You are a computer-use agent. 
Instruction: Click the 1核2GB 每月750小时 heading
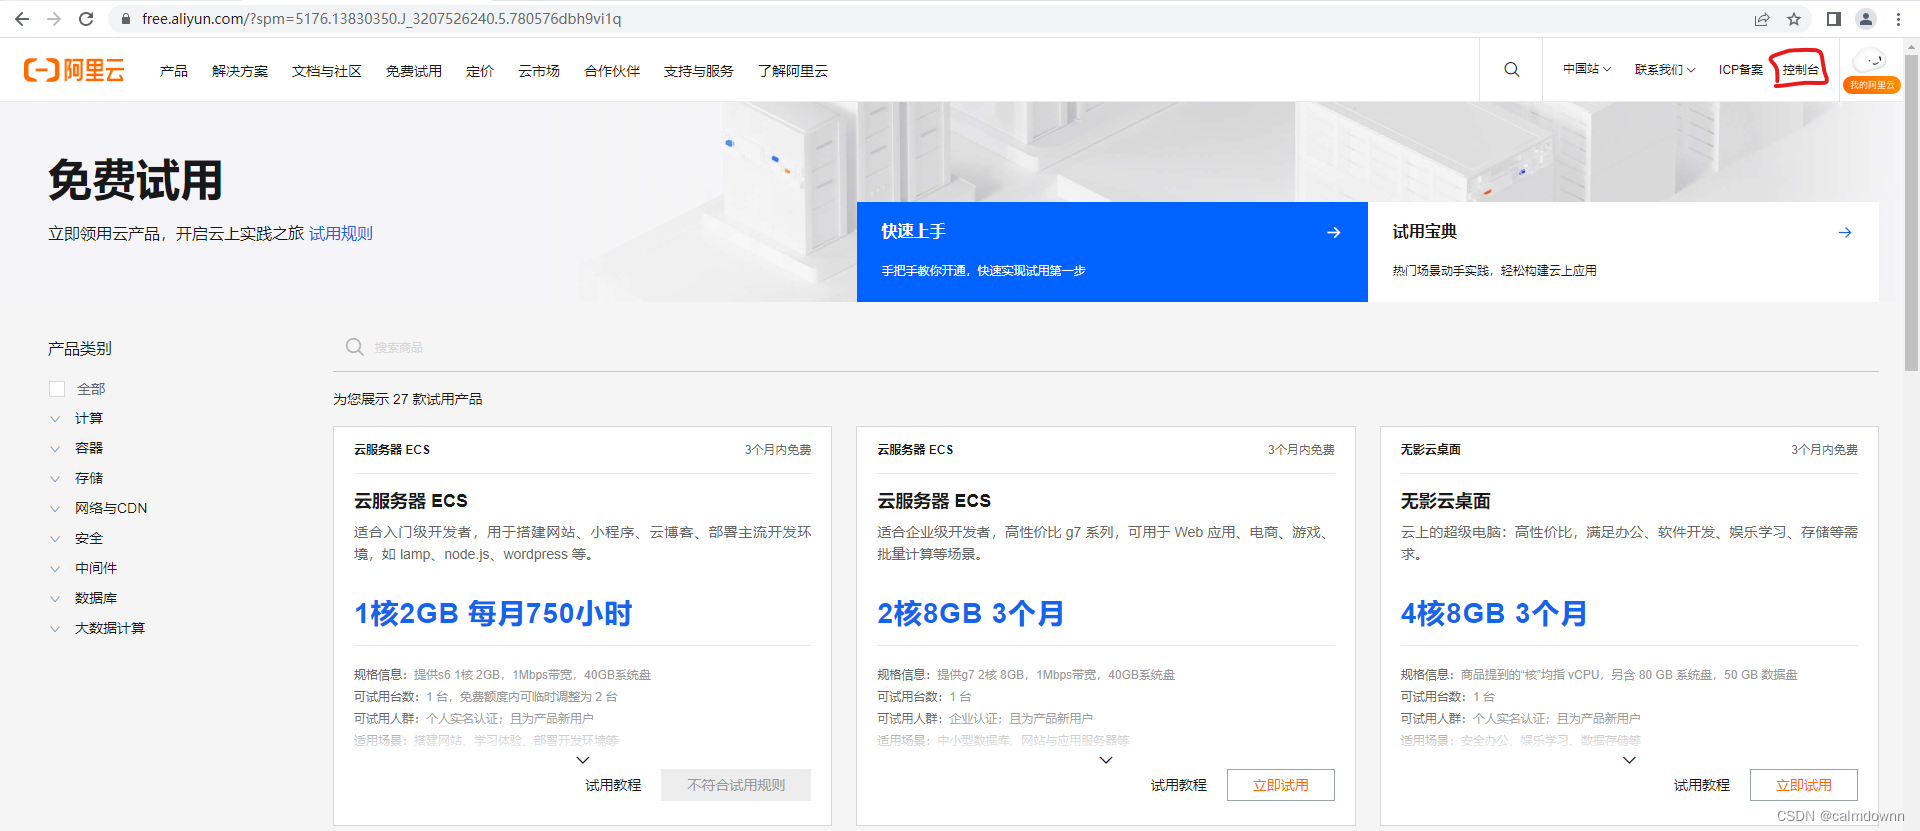click(493, 613)
